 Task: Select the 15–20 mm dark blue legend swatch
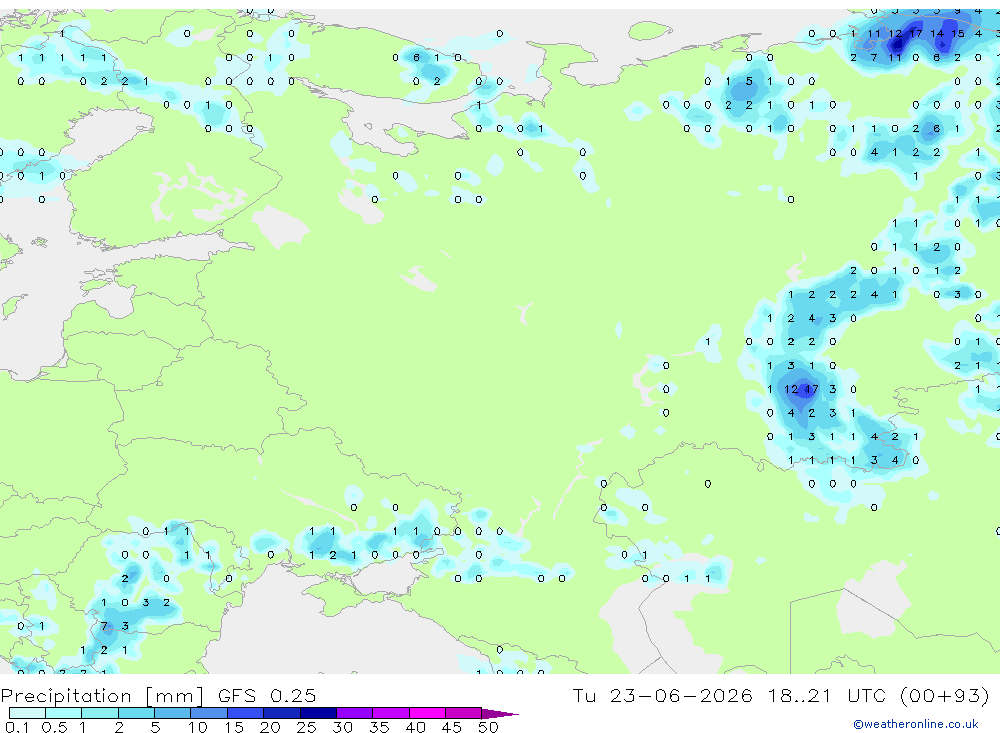coord(245,713)
